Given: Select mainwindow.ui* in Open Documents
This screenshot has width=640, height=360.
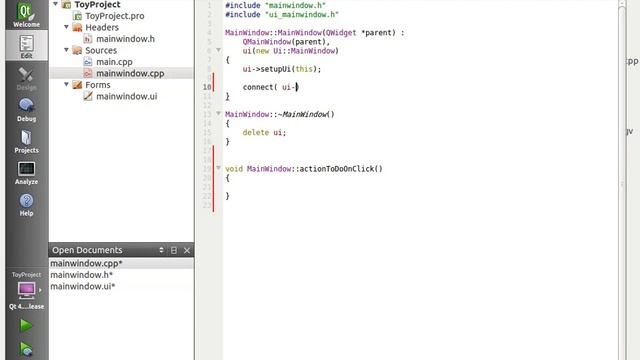Looking at the screenshot, I should pos(121,286).
